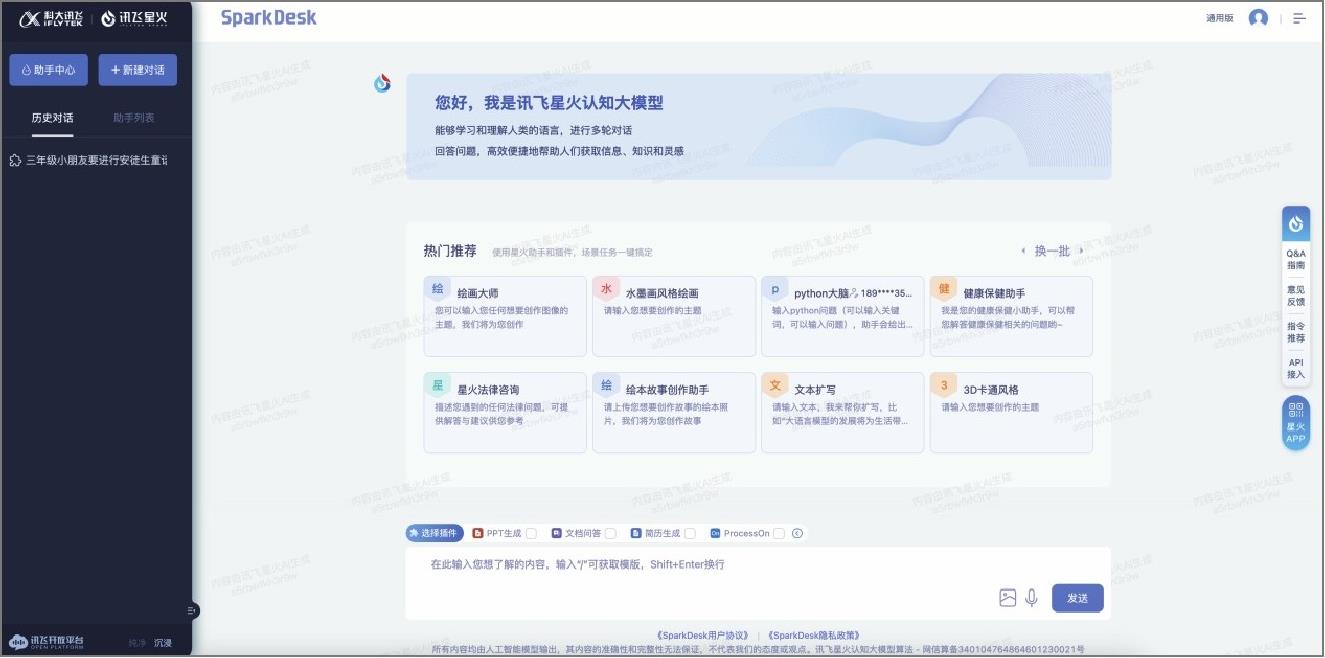This screenshot has width=1325, height=658.
Task: Show previous recommendations with the left arrow
Action: click(x=1022, y=251)
